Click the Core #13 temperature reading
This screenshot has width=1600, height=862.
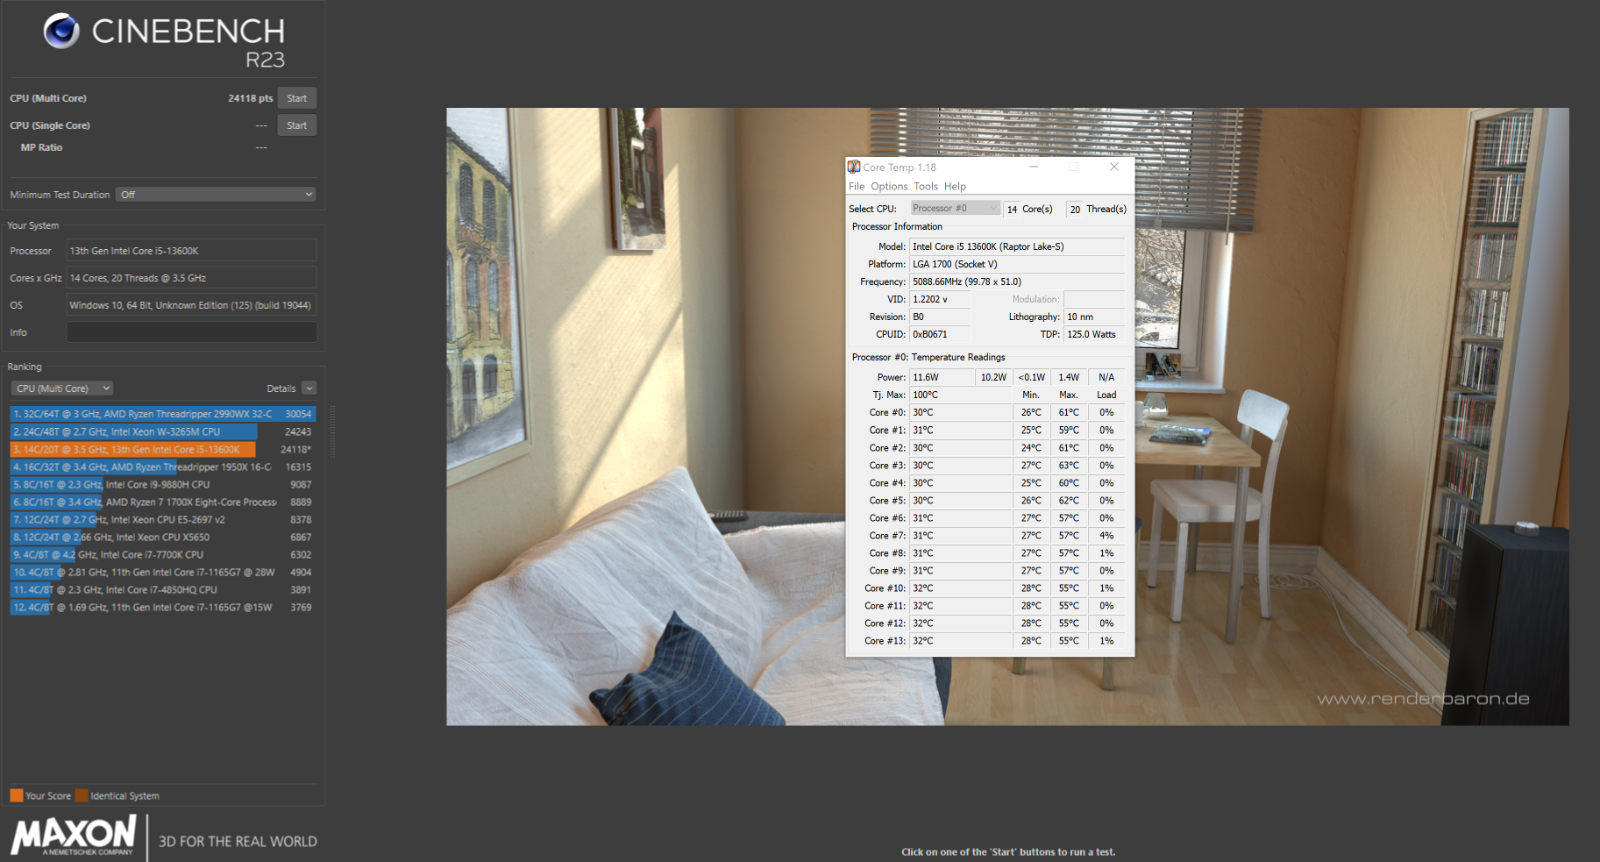coord(960,641)
